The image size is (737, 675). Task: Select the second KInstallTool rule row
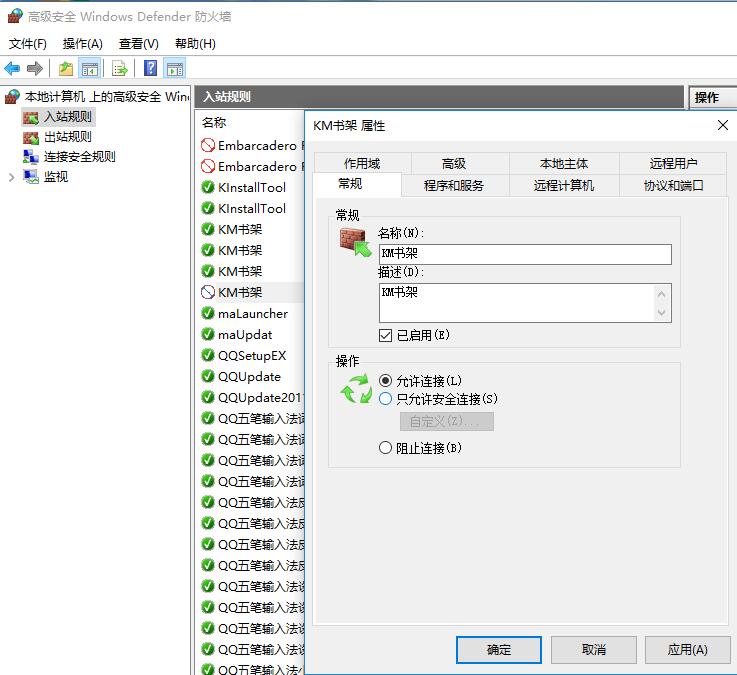pos(251,208)
